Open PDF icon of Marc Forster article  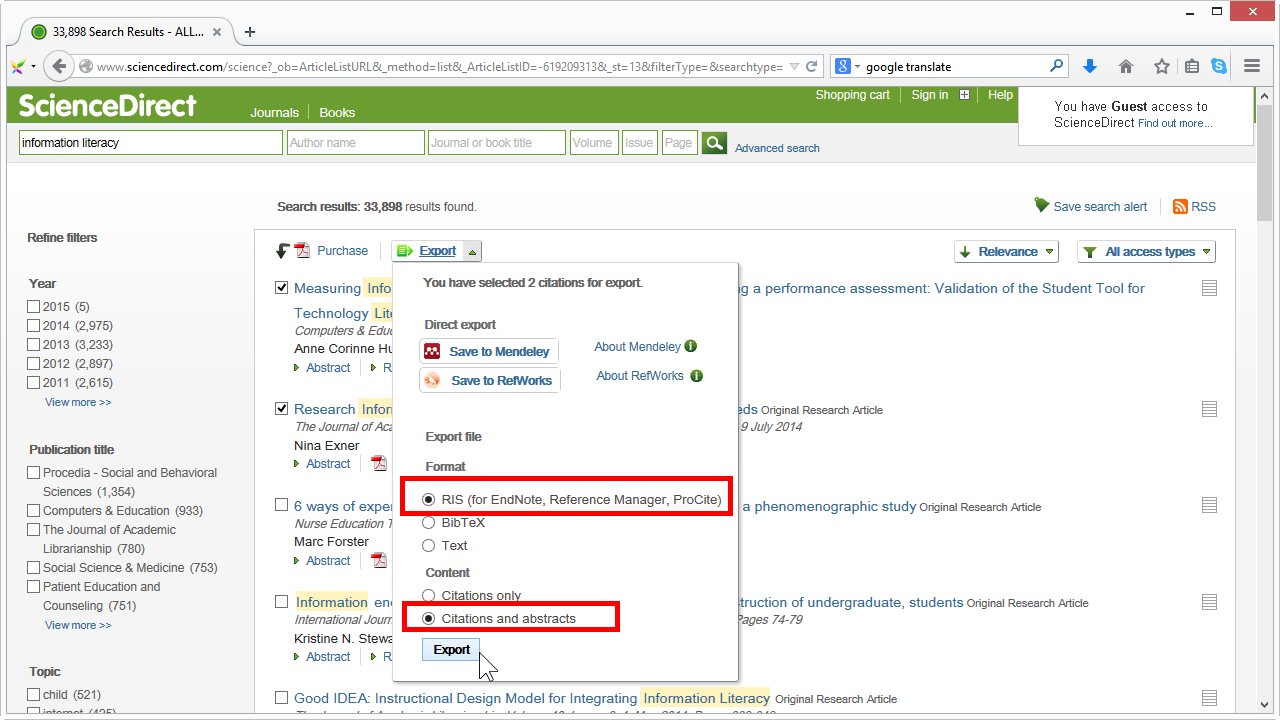point(379,560)
